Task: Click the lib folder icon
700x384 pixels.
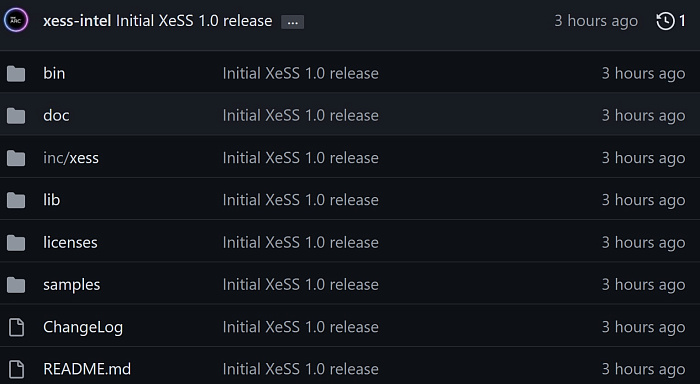Action: pyautogui.click(x=16, y=200)
